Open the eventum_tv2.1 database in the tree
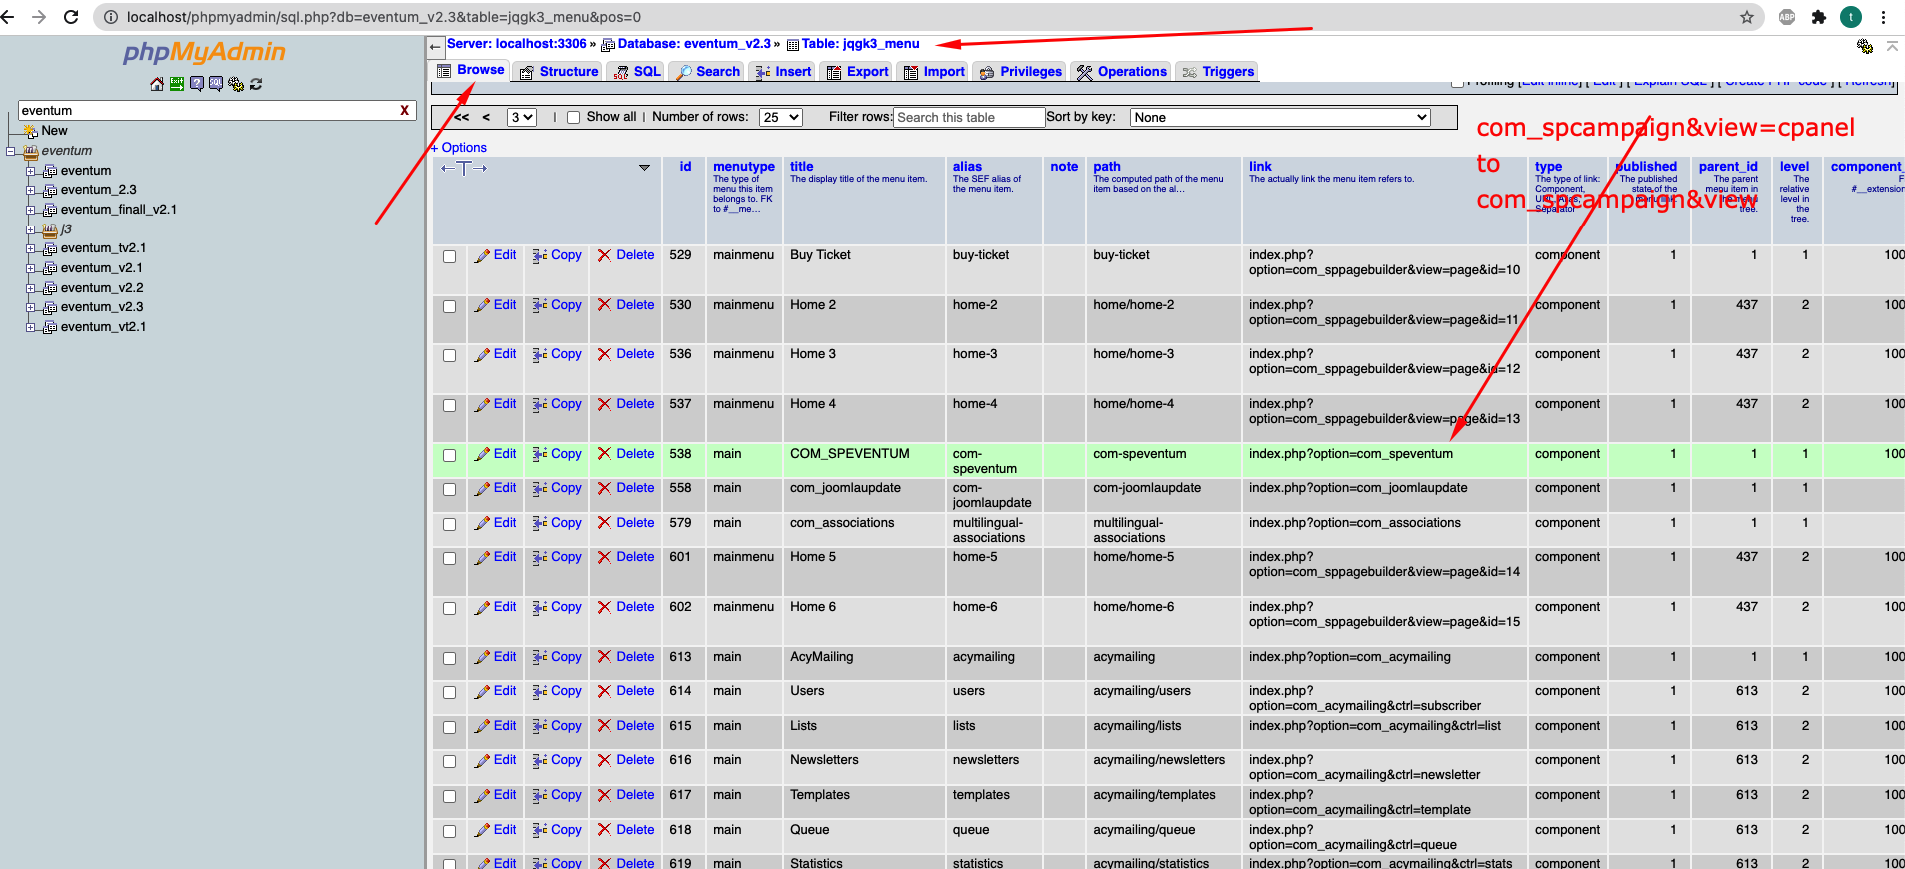Viewport: 1905px width, 869px height. pyautogui.click(x=103, y=248)
